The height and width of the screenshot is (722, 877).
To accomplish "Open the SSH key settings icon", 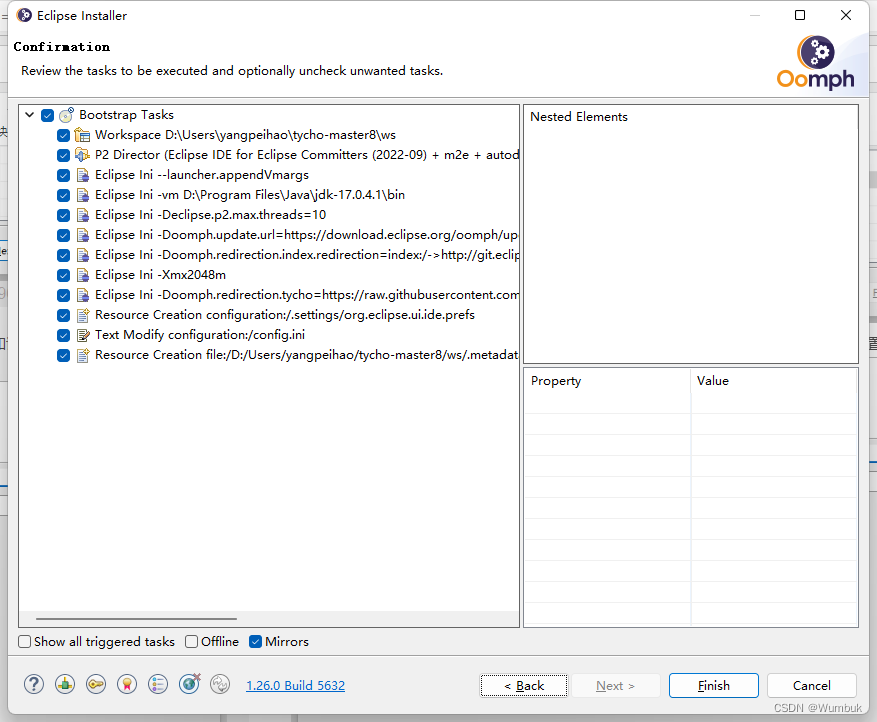I will (x=96, y=684).
